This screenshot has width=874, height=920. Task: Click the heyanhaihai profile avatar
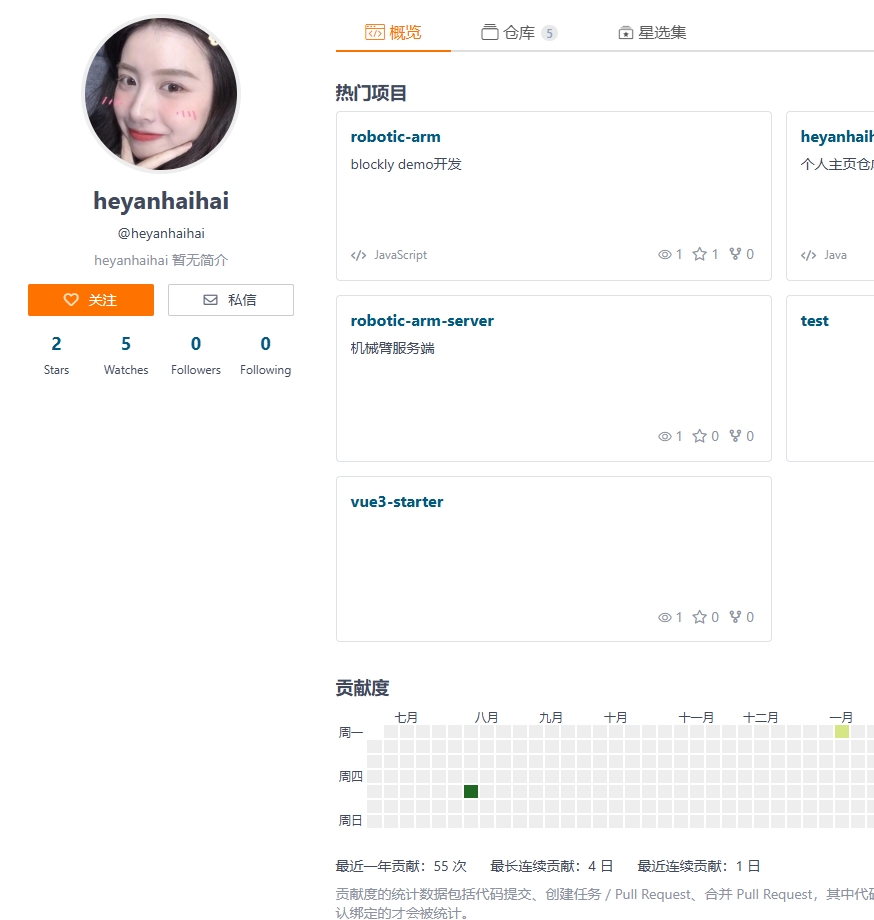coord(161,94)
